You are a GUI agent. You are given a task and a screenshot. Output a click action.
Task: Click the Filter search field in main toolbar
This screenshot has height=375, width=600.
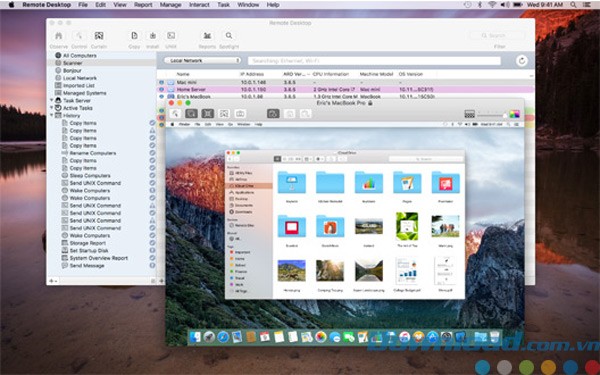pos(497,36)
